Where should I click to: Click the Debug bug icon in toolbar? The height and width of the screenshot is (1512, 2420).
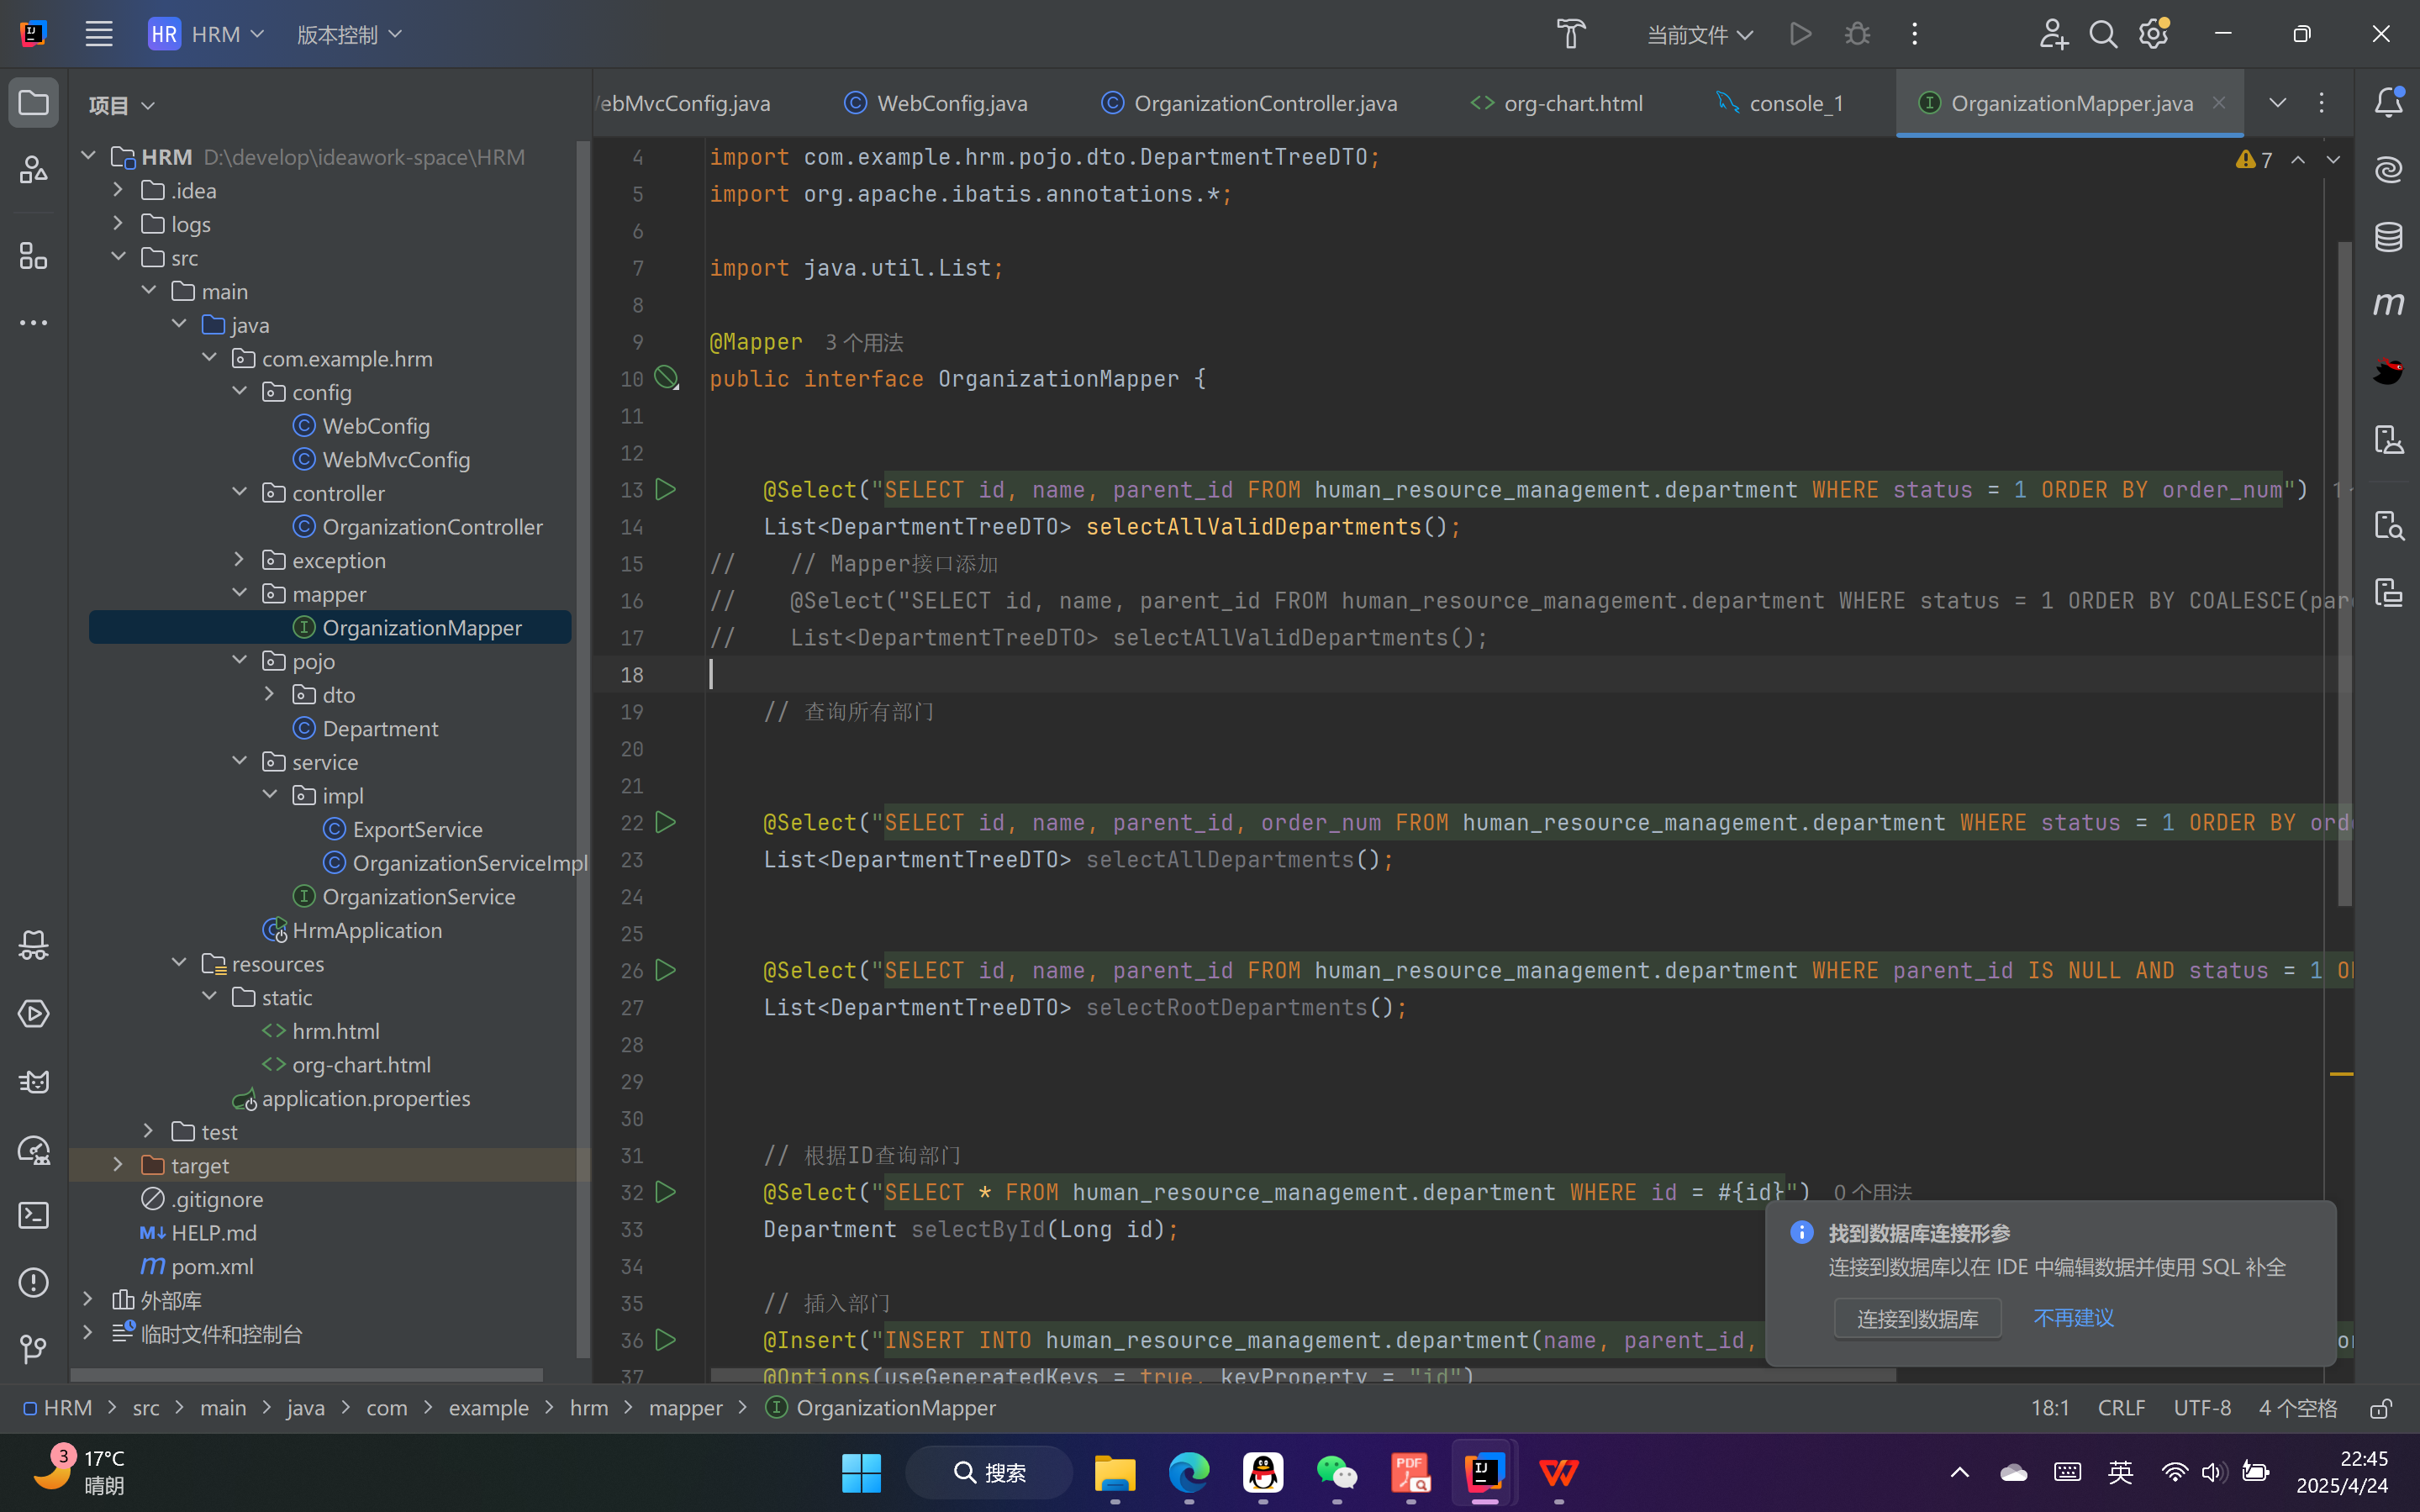1857,34
